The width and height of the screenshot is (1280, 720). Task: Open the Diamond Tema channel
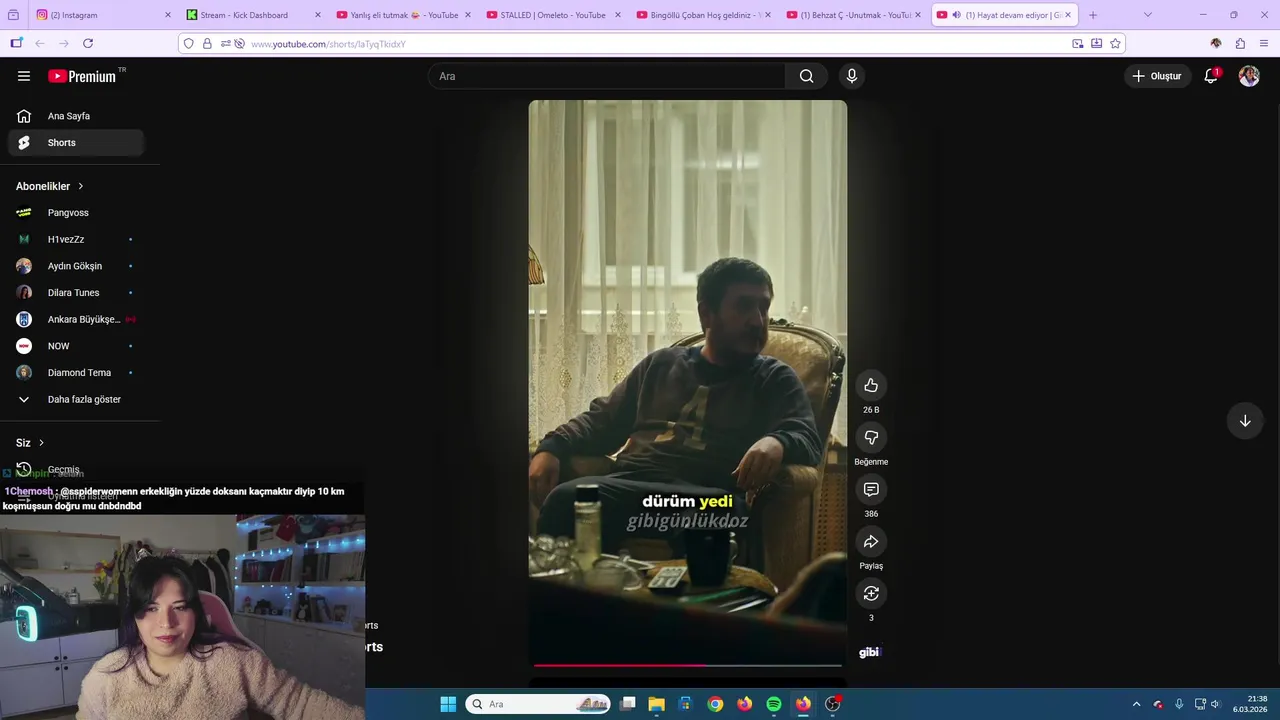click(76, 373)
